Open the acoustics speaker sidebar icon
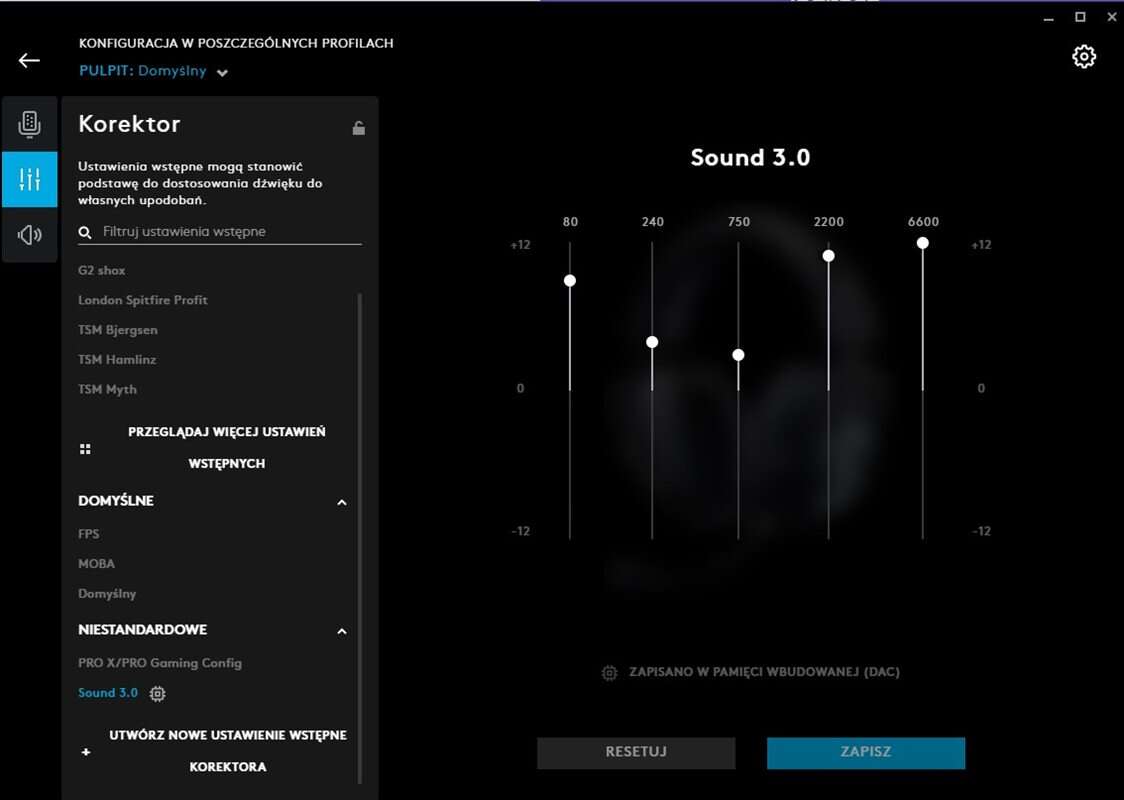This screenshot has width=1124, height=800. pyautogui.click(x=30, y=235)
